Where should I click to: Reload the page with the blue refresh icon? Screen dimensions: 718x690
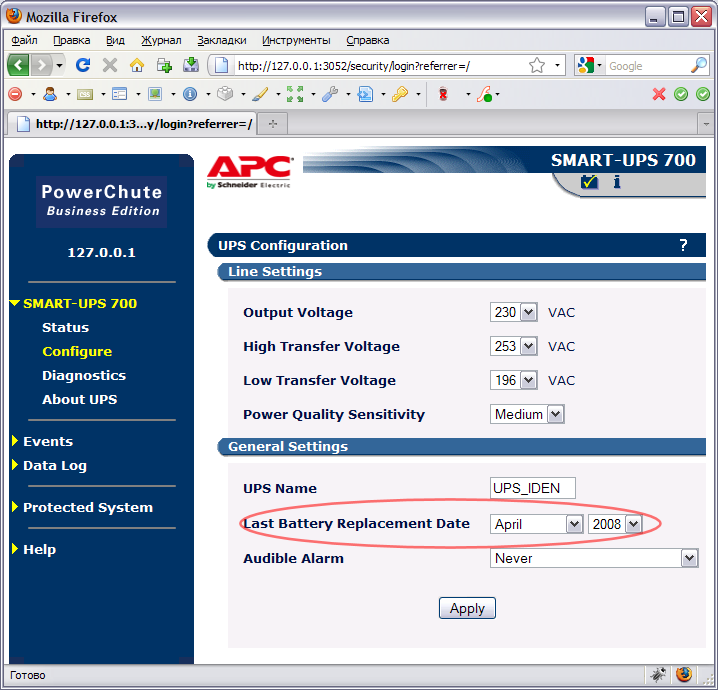point(82,65)
